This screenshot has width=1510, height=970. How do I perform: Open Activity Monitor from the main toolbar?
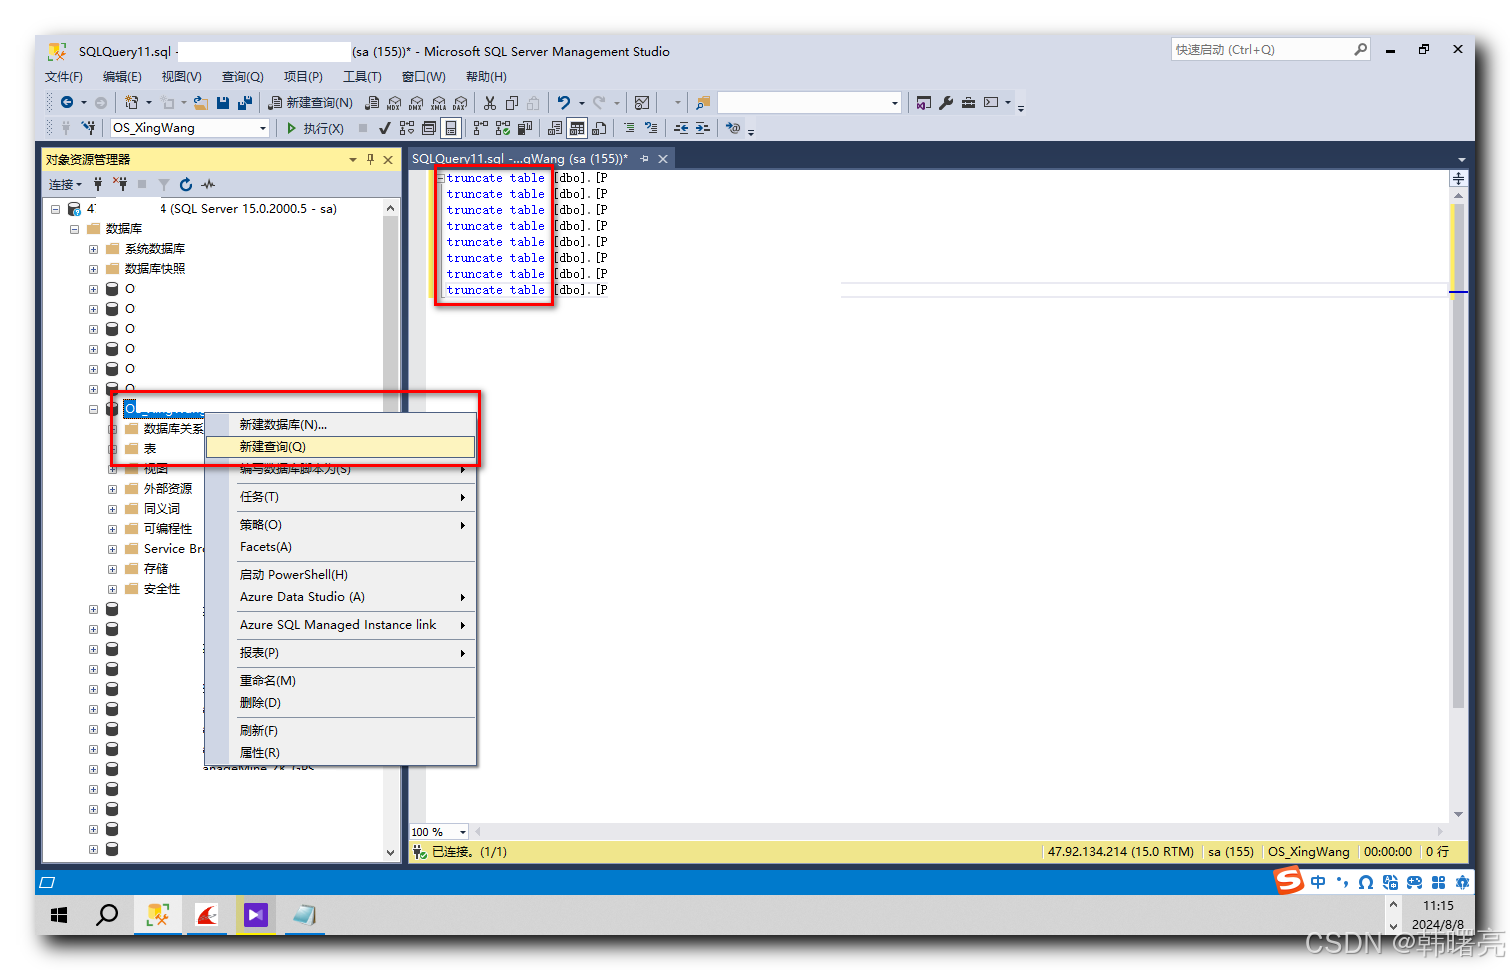pos(642,102)
